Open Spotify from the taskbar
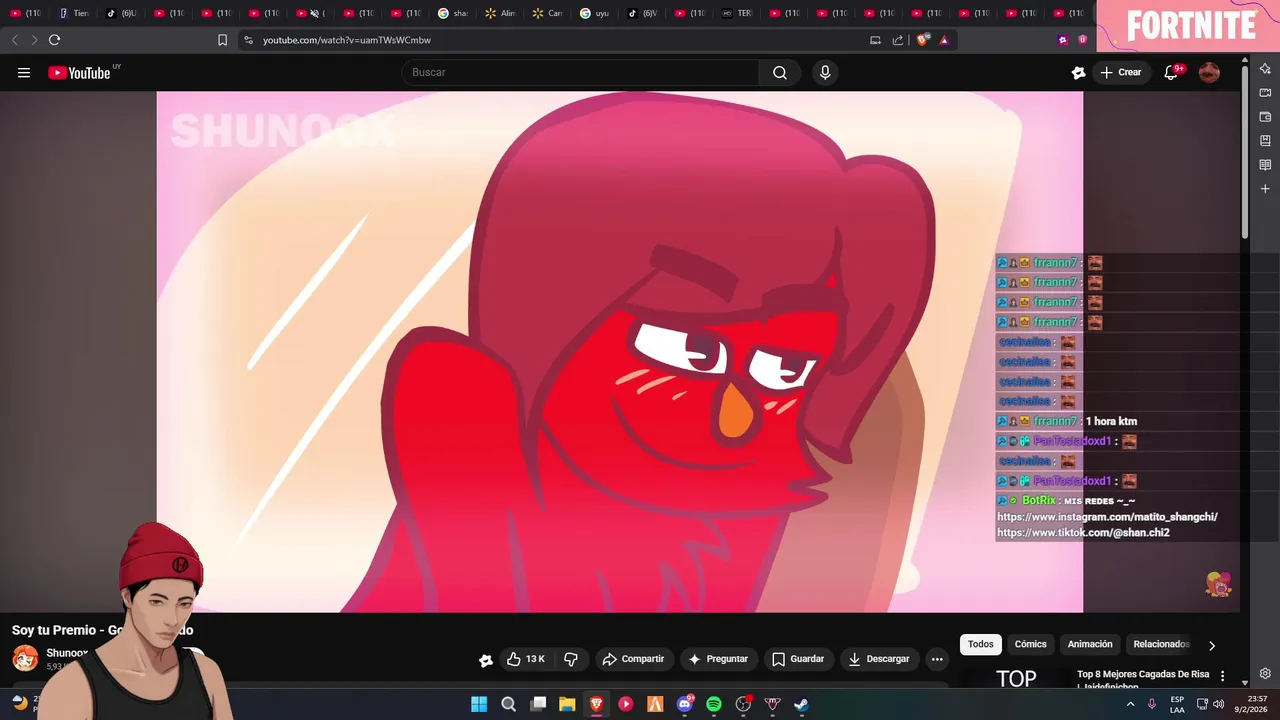Viewport: 1280px width, 720px height. coord(714,704)
